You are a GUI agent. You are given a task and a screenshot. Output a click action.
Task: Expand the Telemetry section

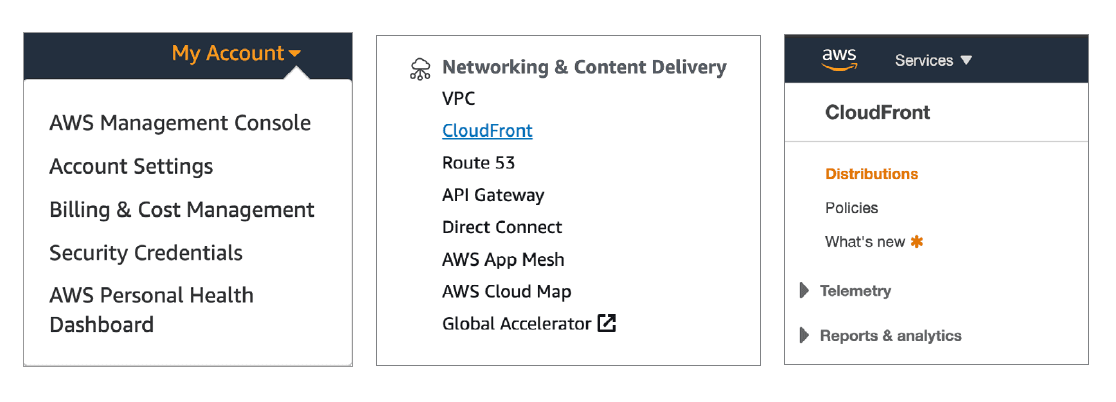point(805,291)
